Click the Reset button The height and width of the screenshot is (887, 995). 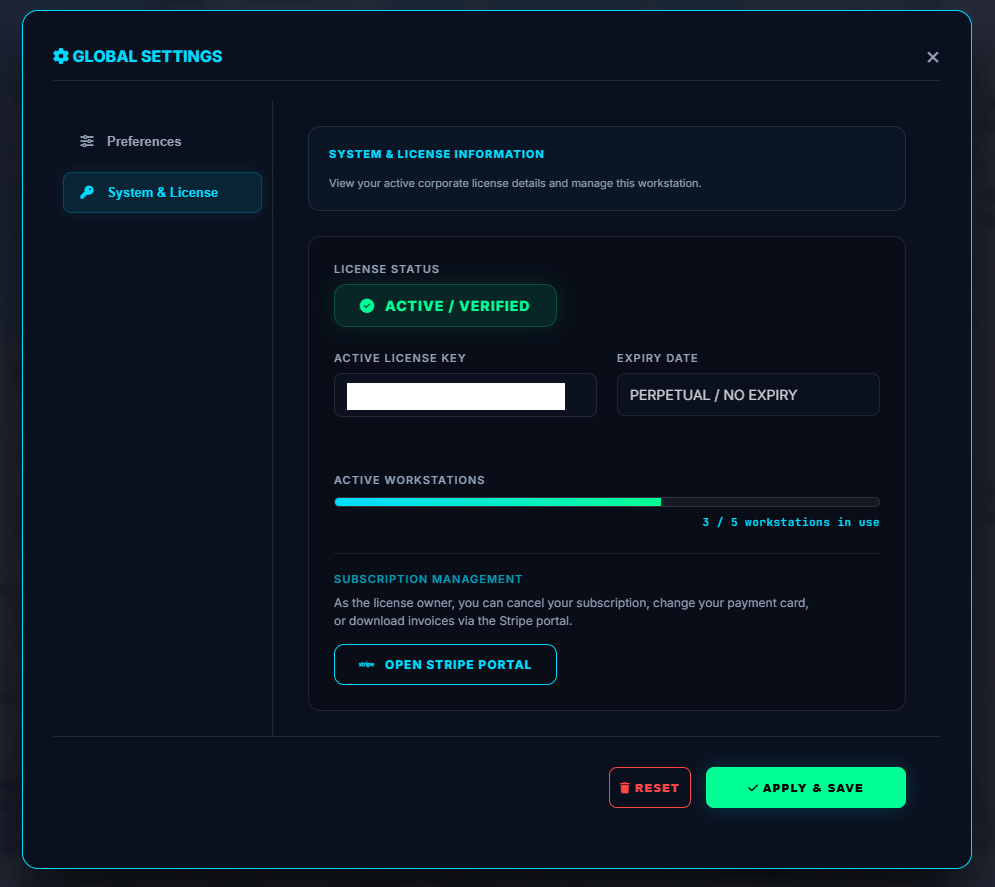click(650, 787)
